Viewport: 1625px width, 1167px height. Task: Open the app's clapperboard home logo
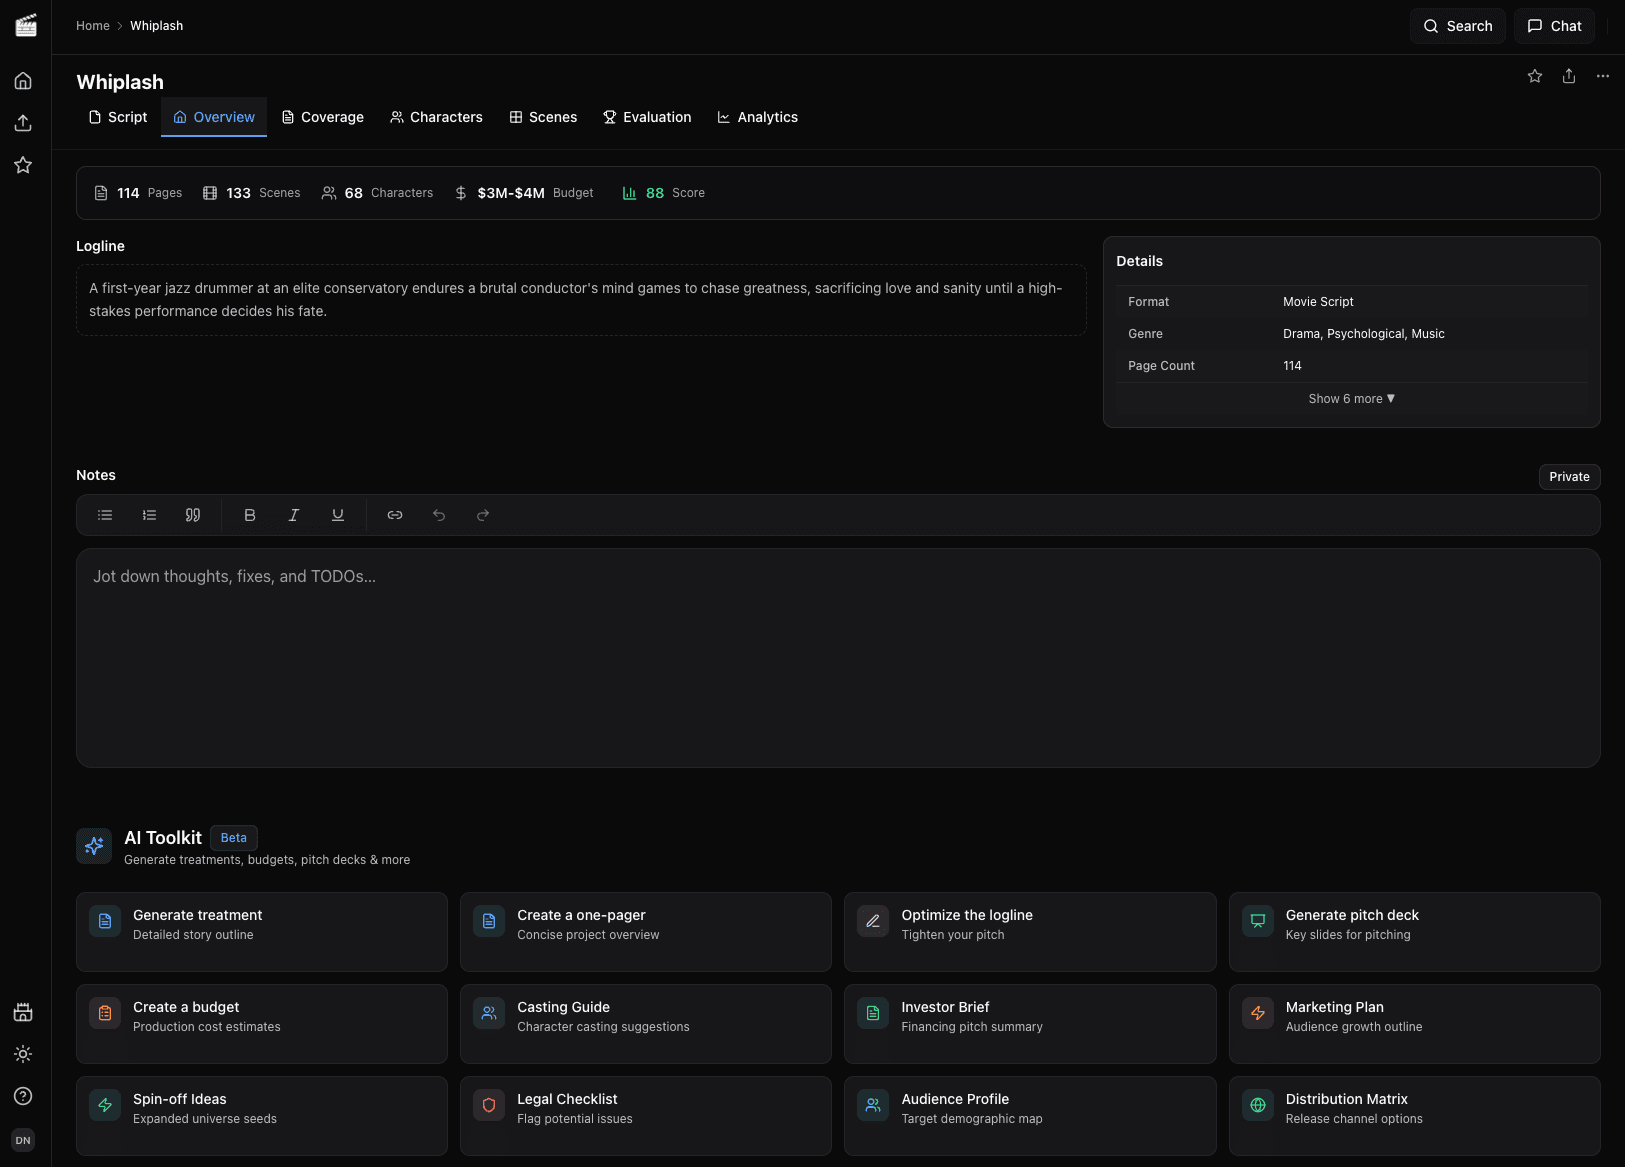25,25
